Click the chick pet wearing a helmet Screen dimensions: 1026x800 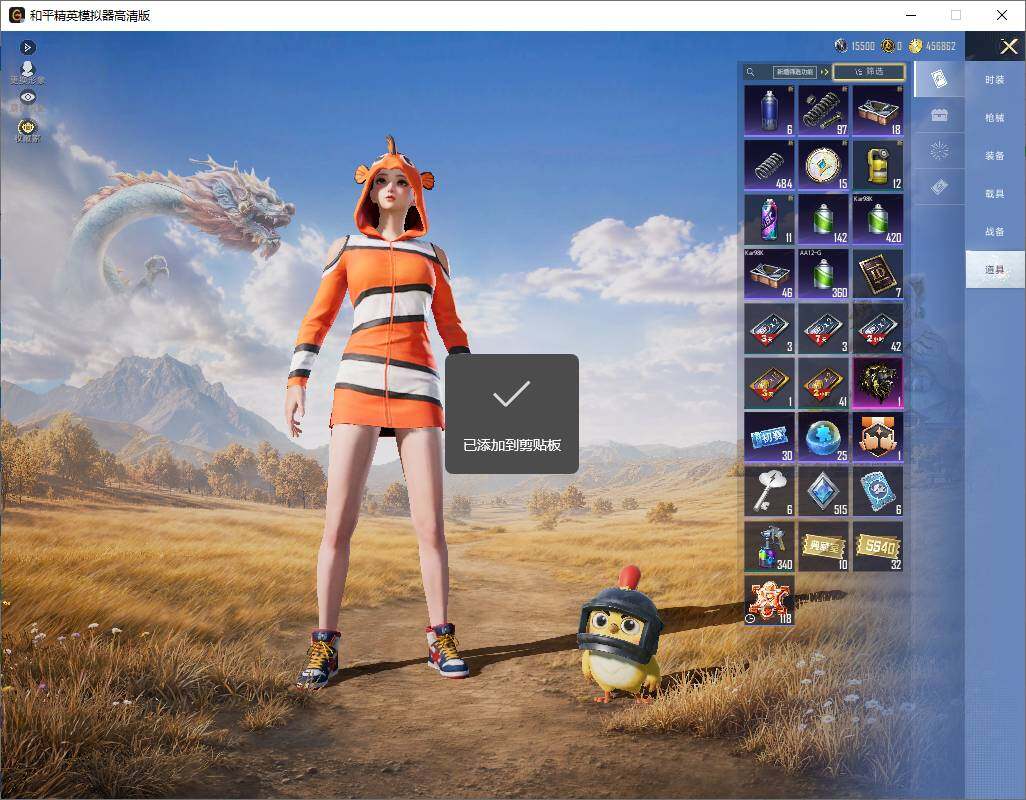[x=620, y=636]
